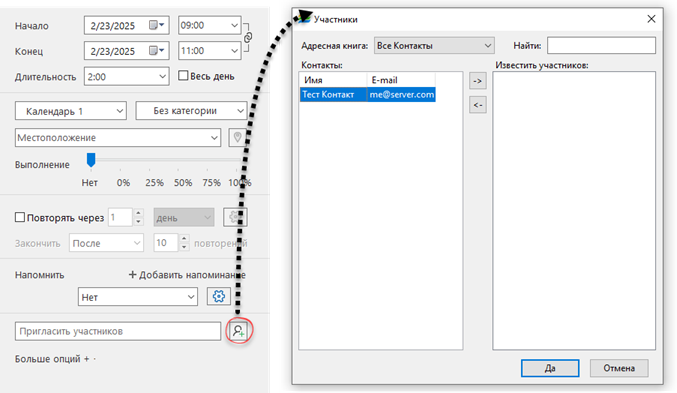Image resolution: width=677 pixels, height=393 pixels.
Task: Move contact to notify list with arrow button
Action: (478, 81)
